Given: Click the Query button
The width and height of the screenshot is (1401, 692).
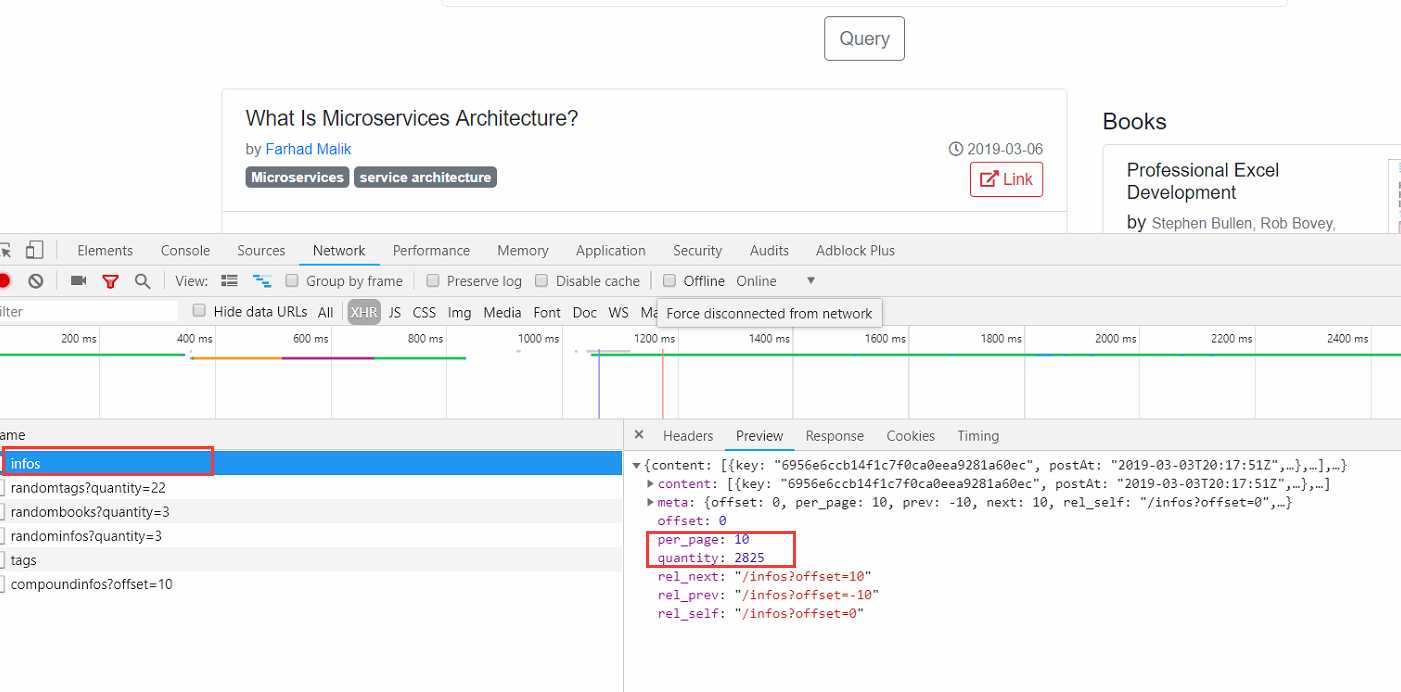Looking at the screenshot, I should click(864, 38).
